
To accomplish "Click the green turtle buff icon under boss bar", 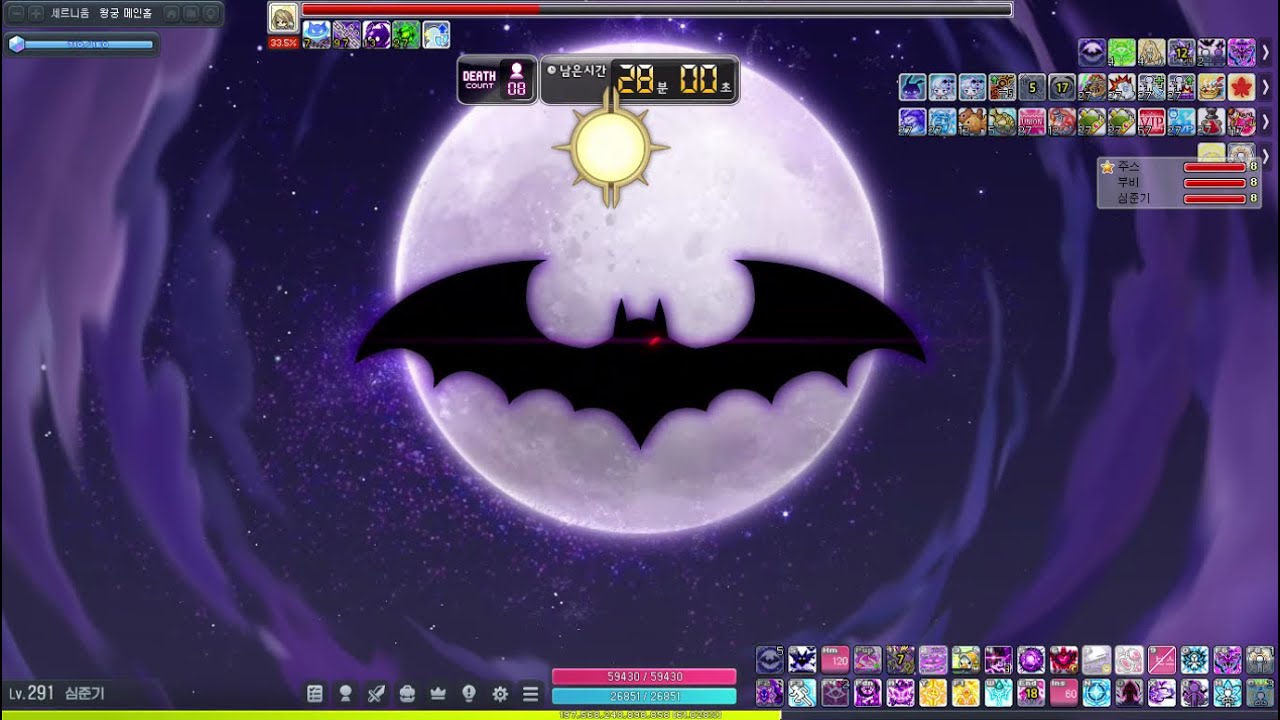I will [x=406, y=35].
